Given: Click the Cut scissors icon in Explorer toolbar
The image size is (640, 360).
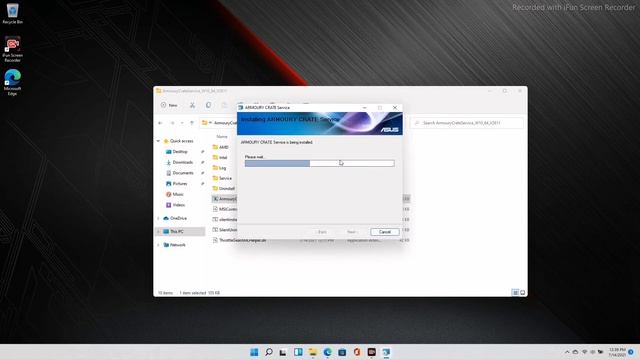Looking at the screenshot, I should (192, 105).
